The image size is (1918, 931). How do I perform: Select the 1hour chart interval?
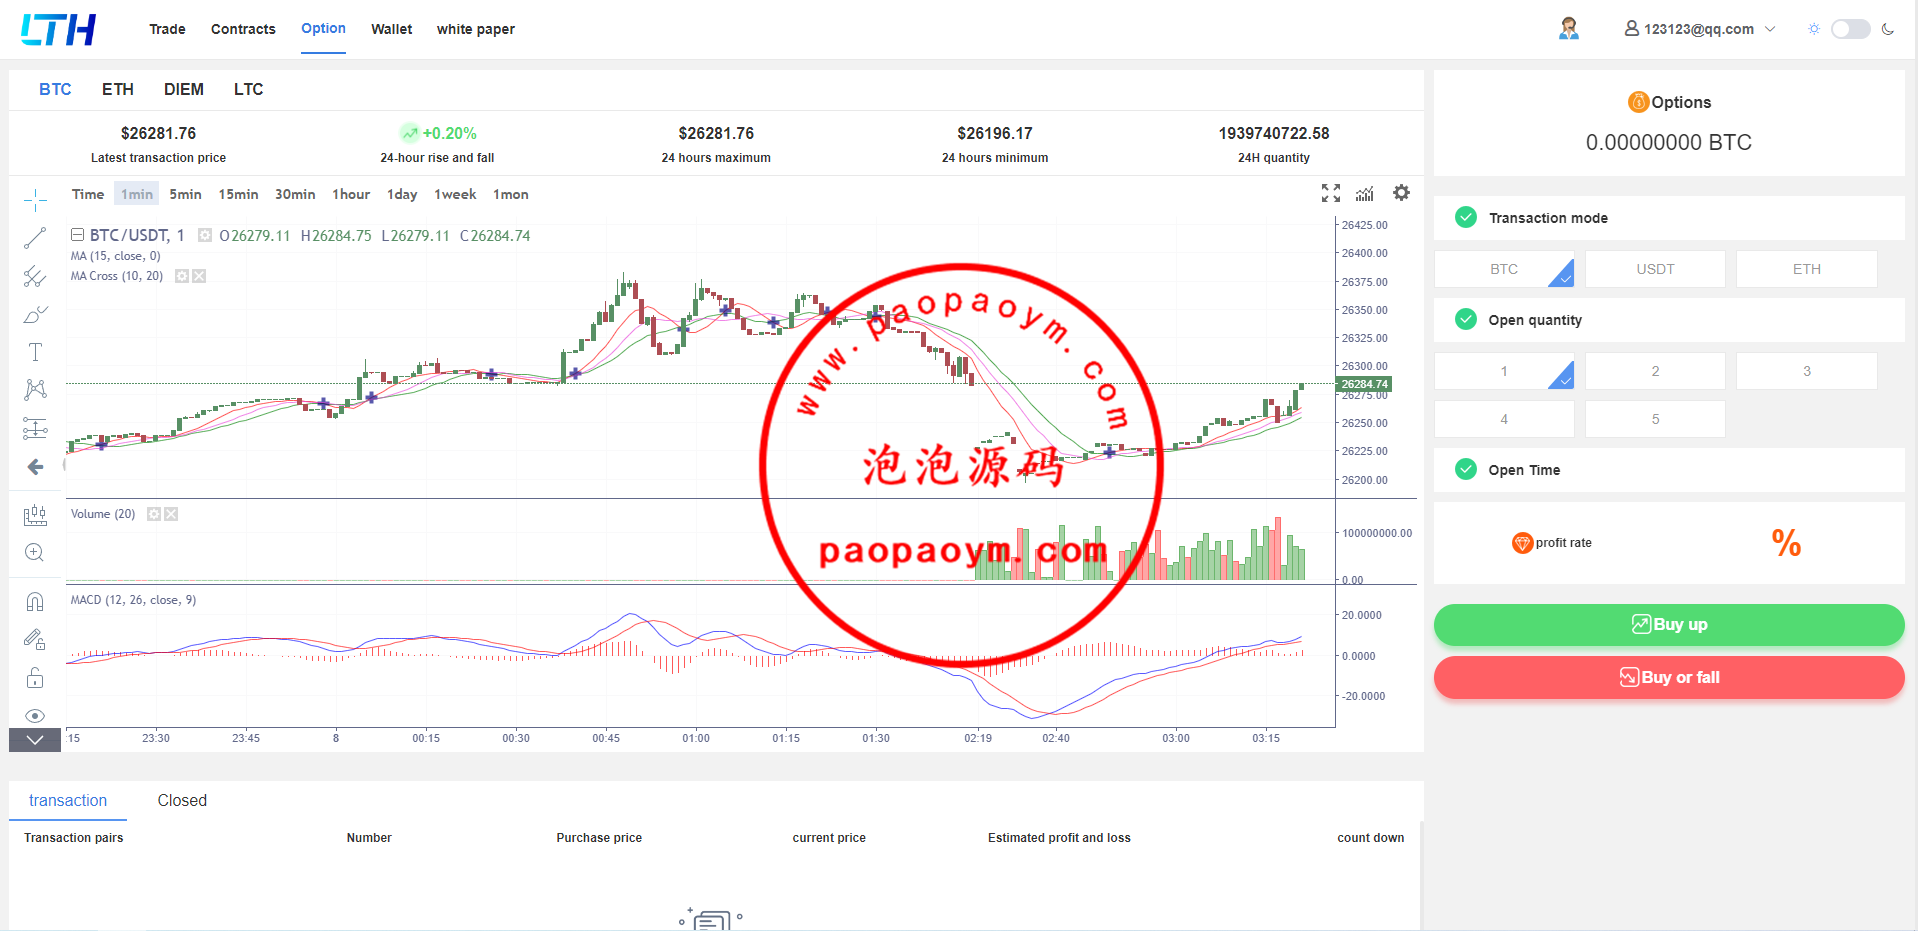(x=351, y=194)
